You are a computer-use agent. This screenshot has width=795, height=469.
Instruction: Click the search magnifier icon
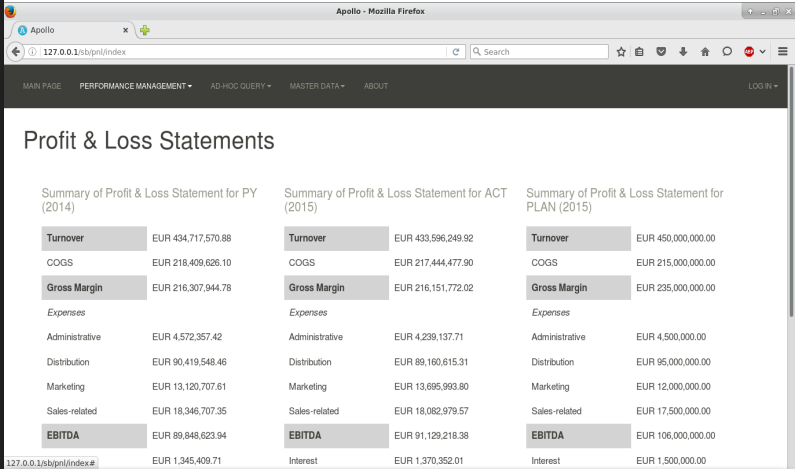[x=477, y=52]
